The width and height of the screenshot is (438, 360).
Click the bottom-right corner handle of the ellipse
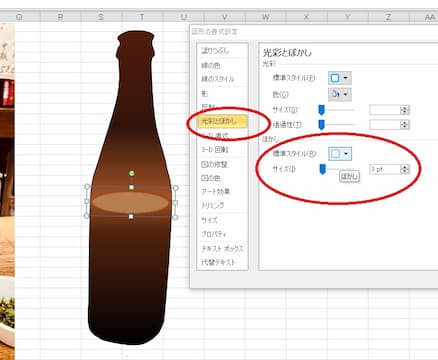[x=175, y=217]
